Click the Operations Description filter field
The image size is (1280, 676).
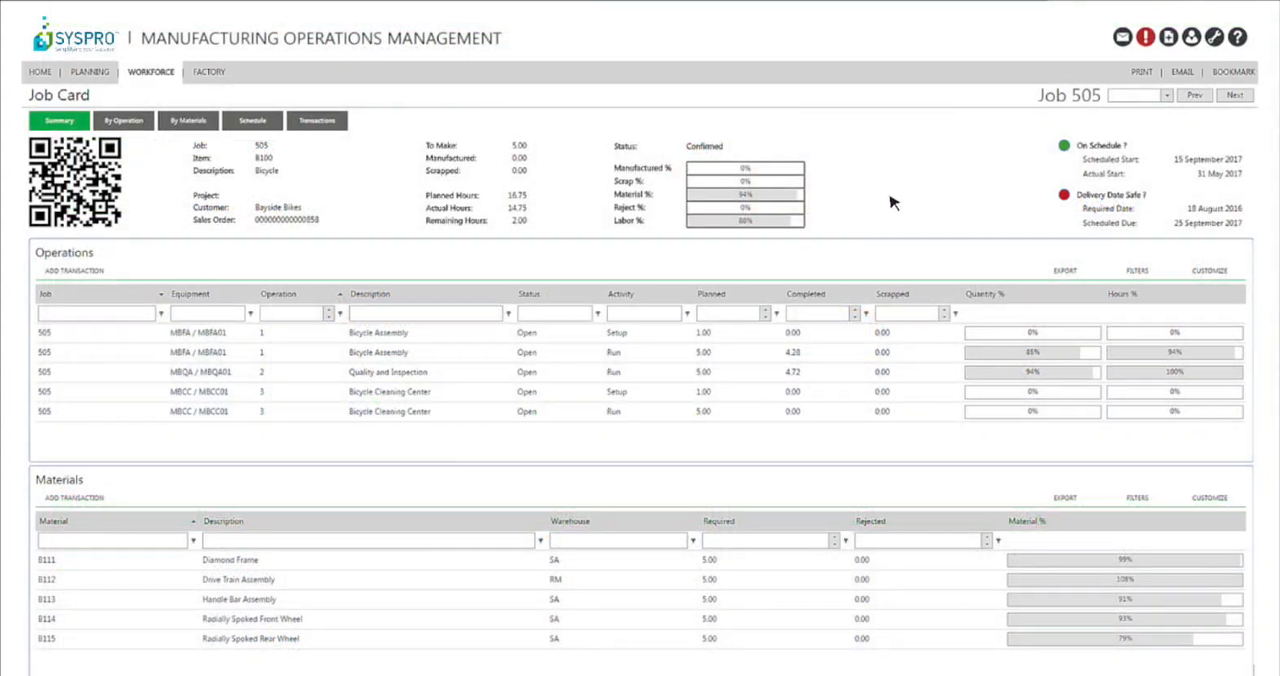(425, 314)
